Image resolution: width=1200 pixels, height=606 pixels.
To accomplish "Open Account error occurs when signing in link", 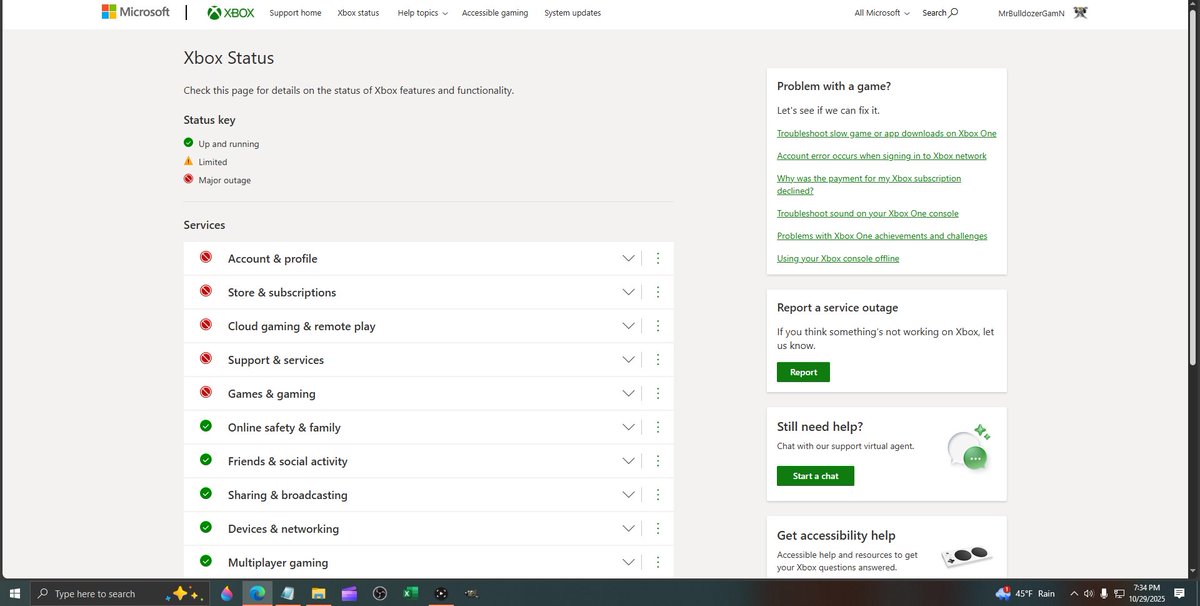I will (882, 156).
